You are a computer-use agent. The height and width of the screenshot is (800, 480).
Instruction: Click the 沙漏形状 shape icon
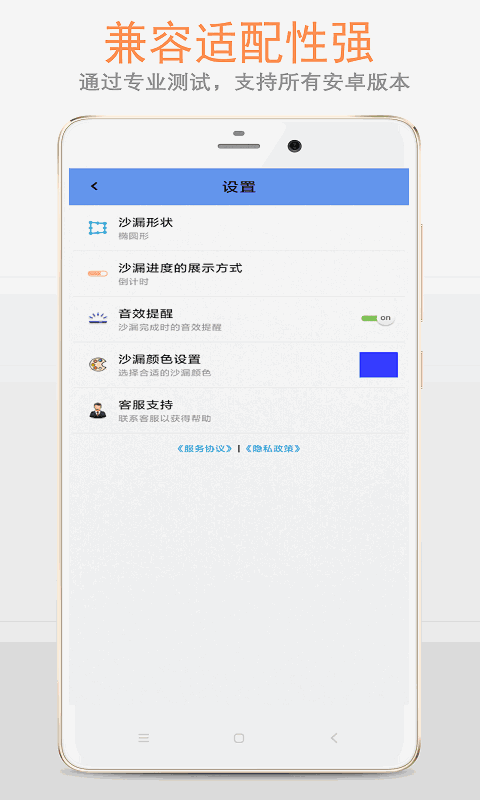pyautogui.click(x=97, y=228)
